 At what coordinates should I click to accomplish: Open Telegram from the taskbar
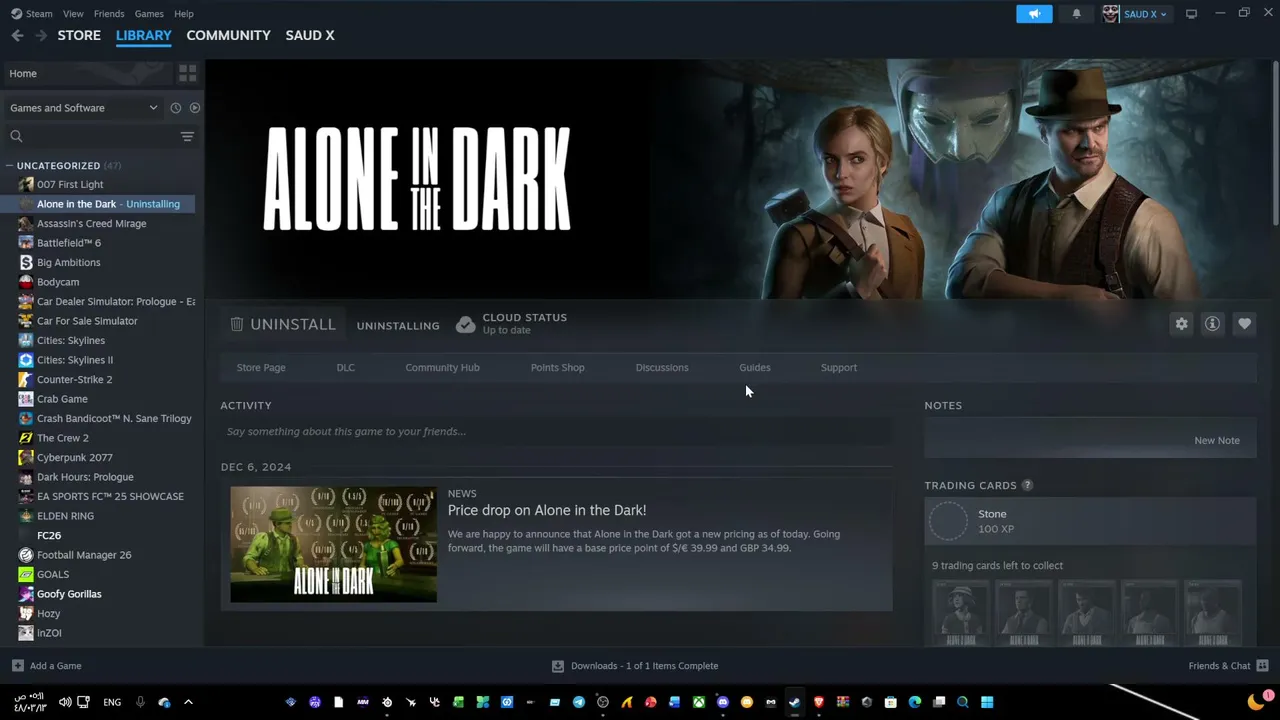pos(579,702)
